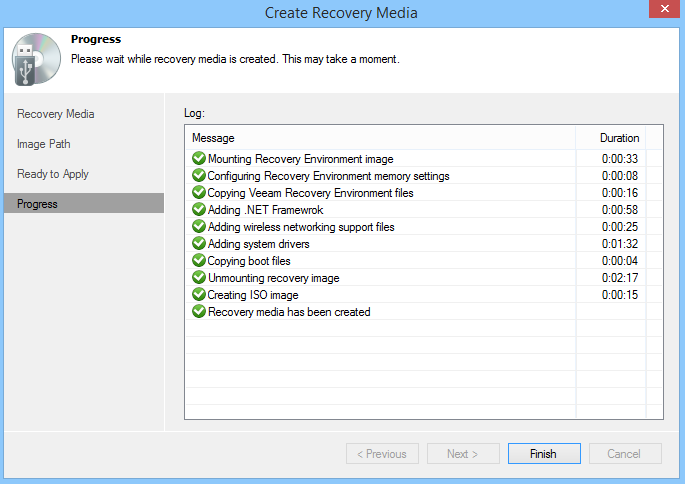Select the Image Path wizard step
This screenshot has width=685, height=484.
[44, 144]
